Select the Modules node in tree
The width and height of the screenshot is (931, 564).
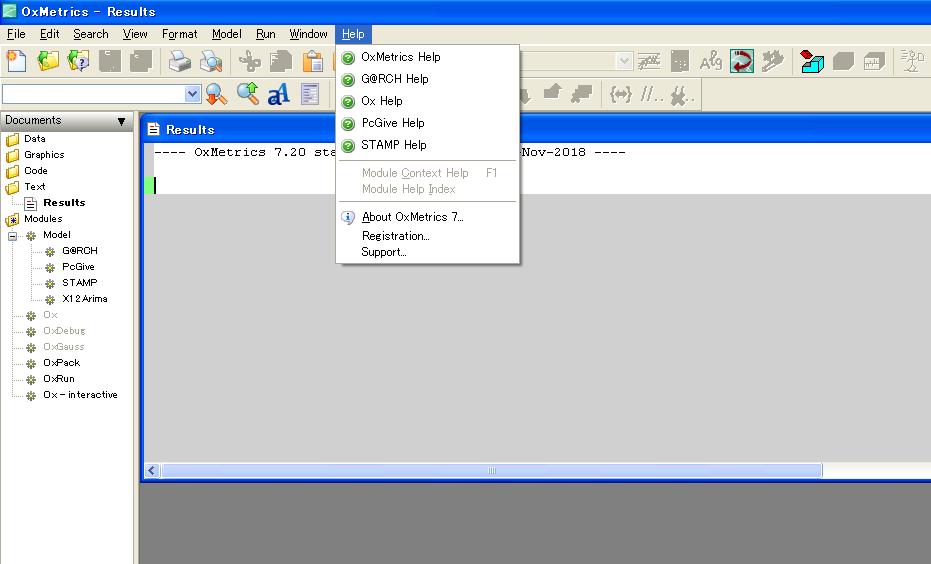pyautogui.click(x=43, y=219)
